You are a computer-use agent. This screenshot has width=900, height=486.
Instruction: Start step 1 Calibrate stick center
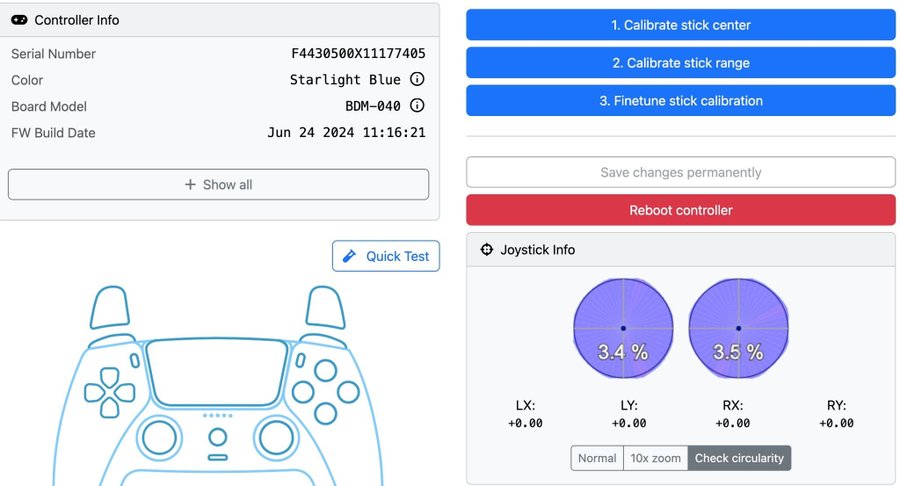(x=680, y=25)
